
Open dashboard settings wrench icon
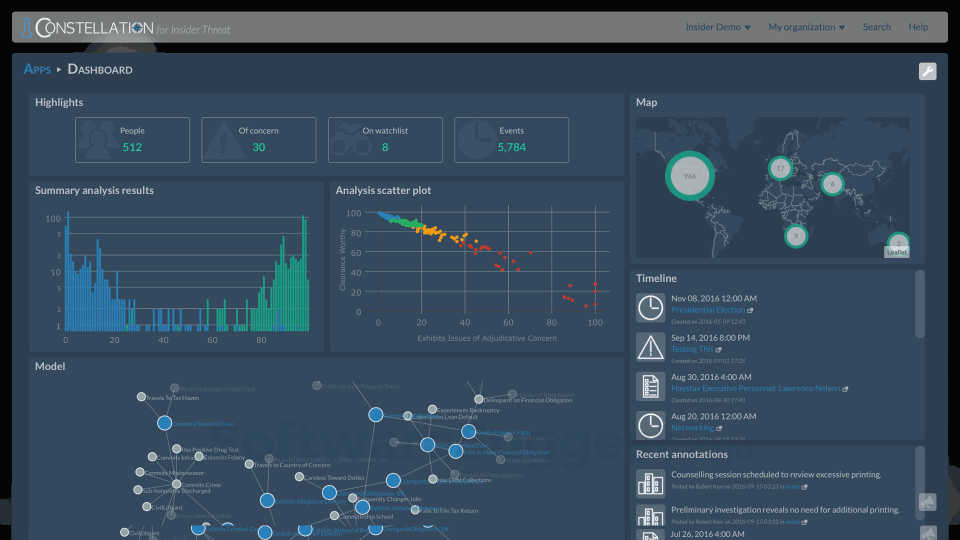click(x=928, y=71)
